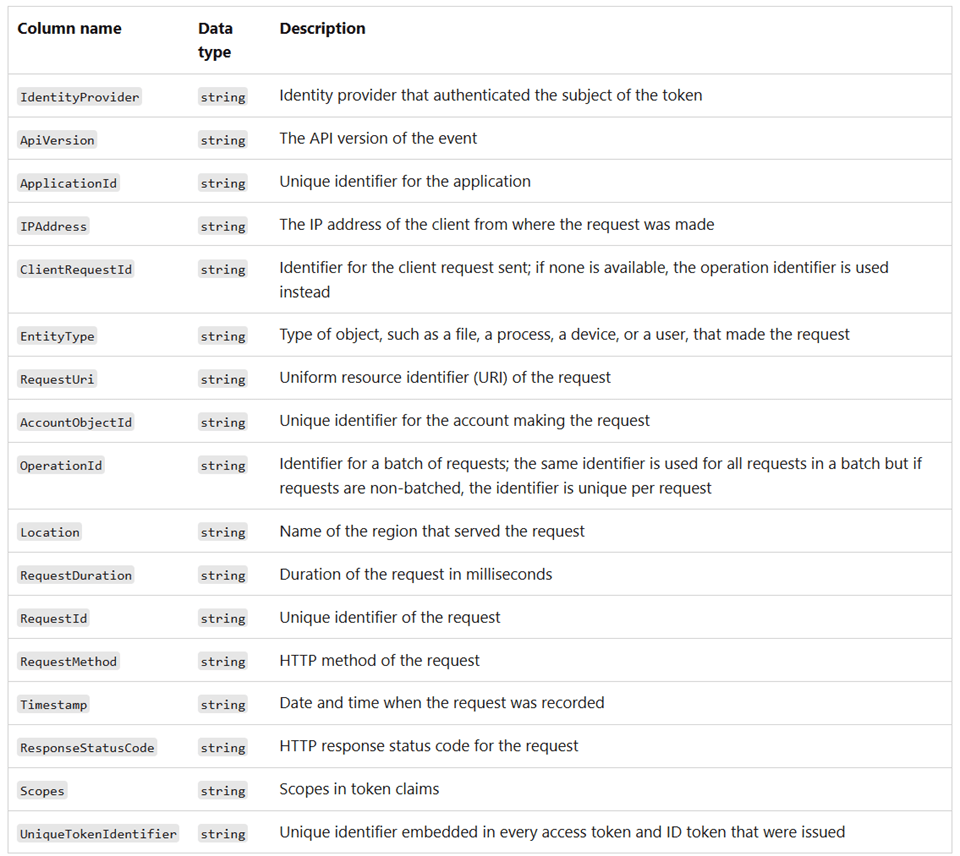Click the "Description" table header
The height and width of the screenshot is (856, 960).
coord(322,29)
